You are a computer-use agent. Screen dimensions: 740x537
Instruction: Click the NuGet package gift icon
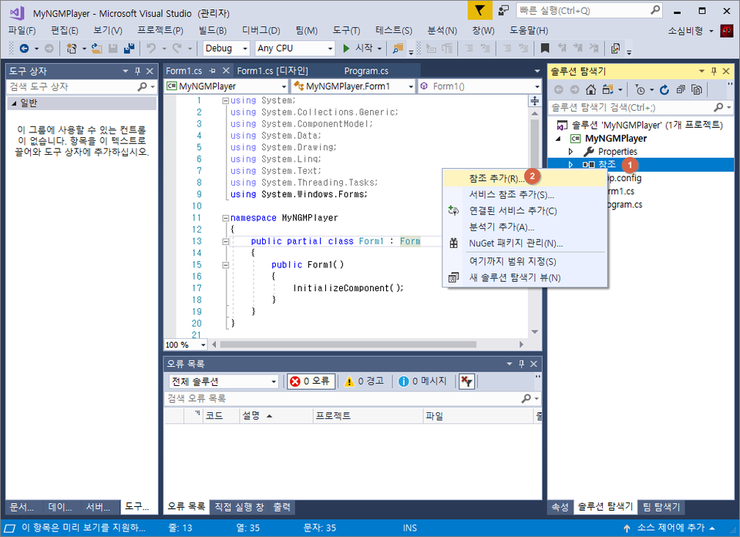click(x=454, y=243)
